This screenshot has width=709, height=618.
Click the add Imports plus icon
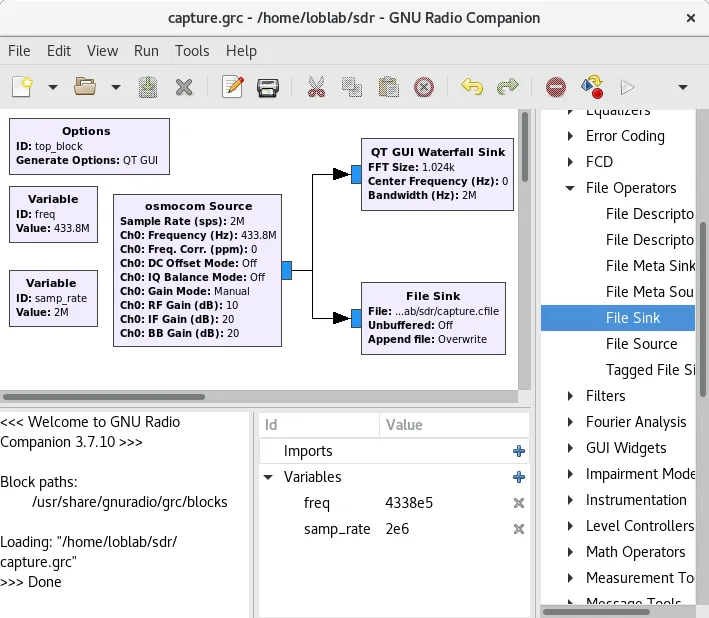(x=519, y=451)
